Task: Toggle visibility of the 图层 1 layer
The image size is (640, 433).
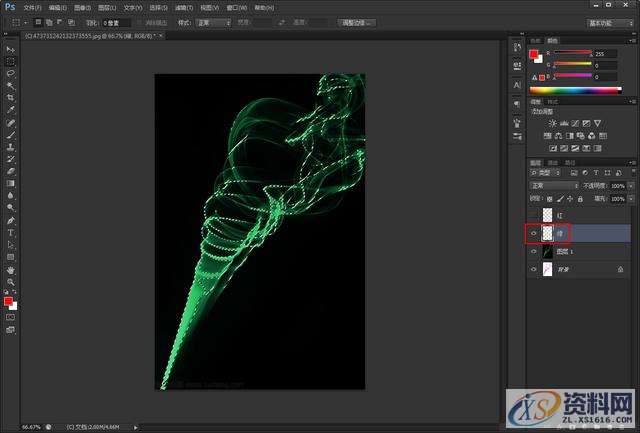Action: [x=534, y=251]
